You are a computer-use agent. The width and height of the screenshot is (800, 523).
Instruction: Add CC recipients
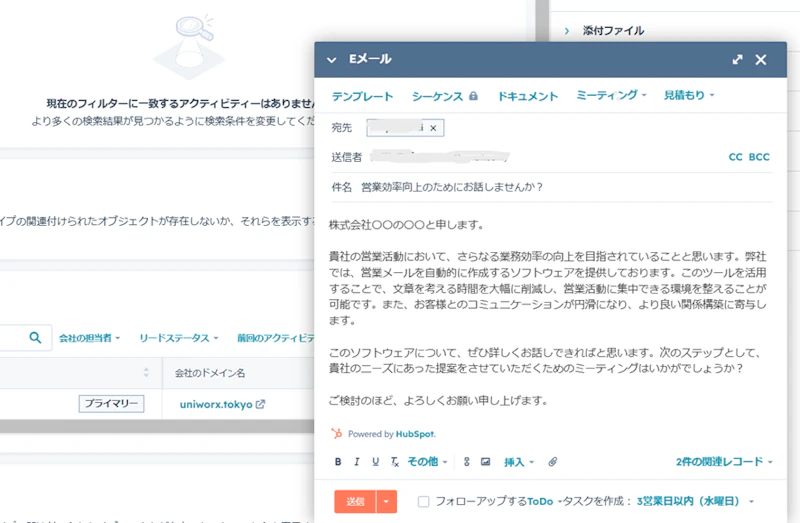[735, 157]
